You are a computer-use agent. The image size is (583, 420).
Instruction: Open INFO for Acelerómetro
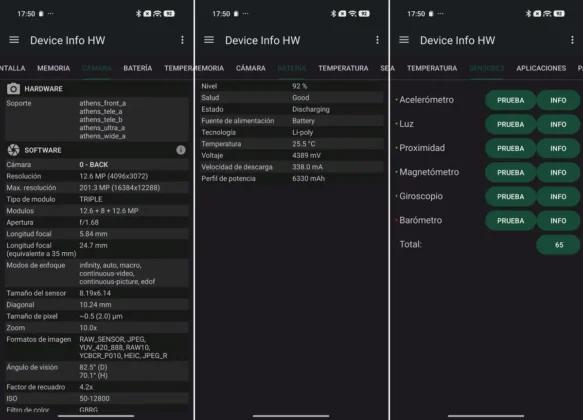tap(558, 100)
